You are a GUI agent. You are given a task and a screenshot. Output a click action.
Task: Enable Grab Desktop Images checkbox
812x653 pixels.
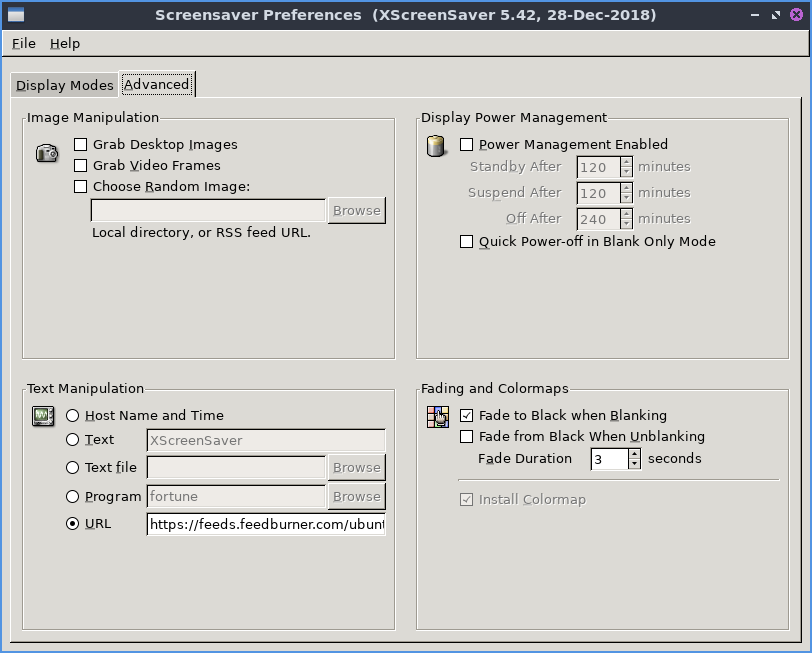(81, 145)
